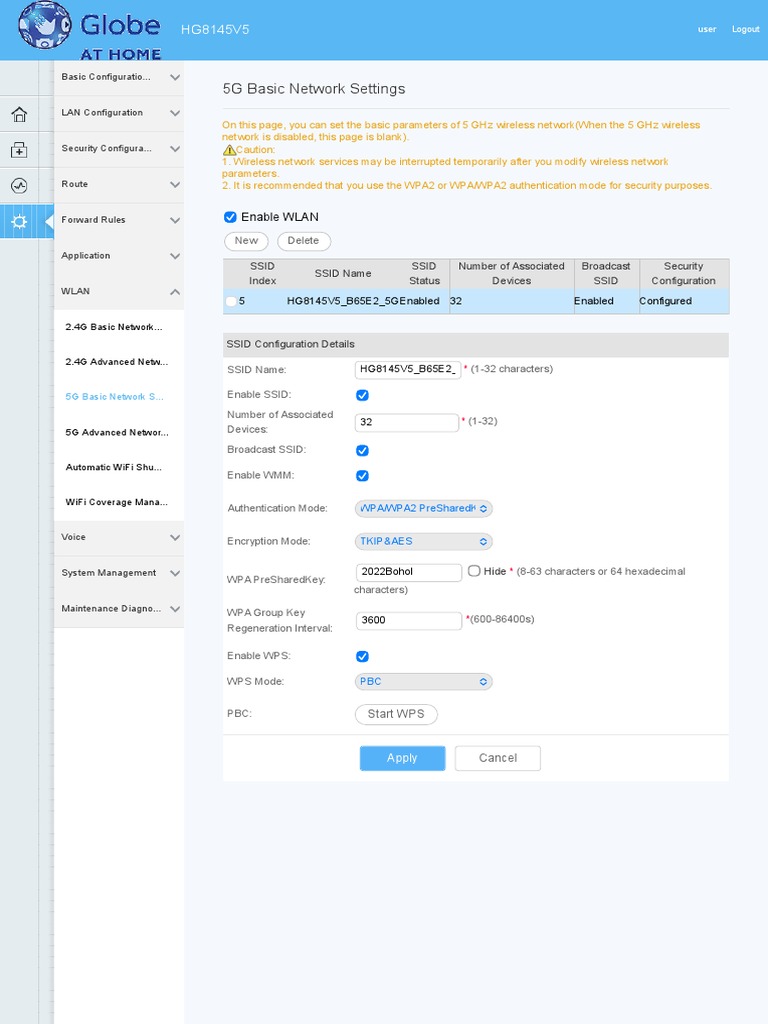Screen dimensions: 768x1024
Task: Expand Voice menu
Action: pos(118,537)
